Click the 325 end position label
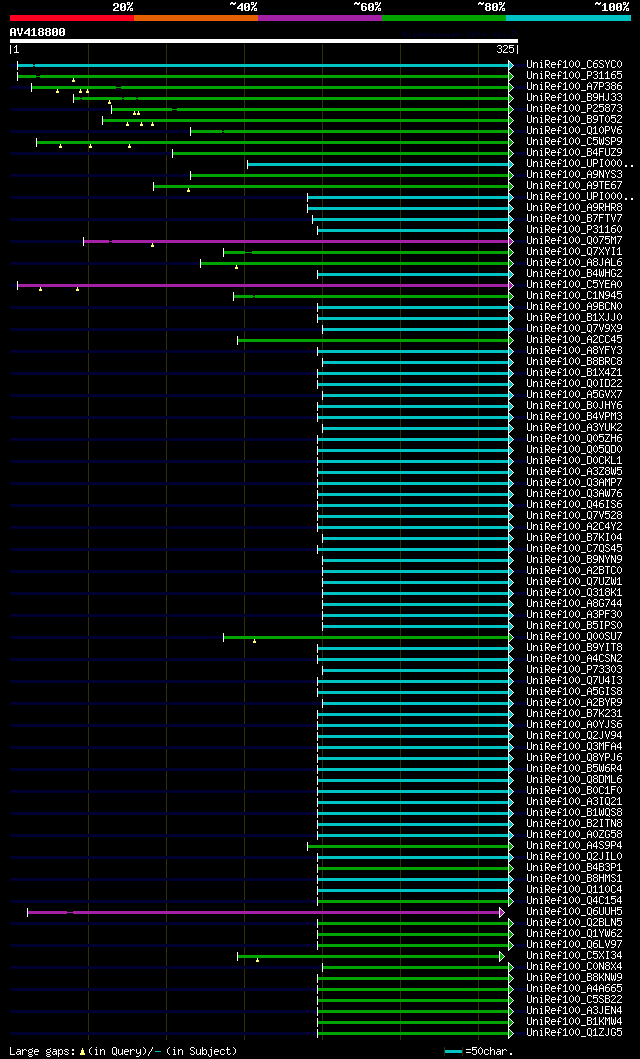This screenshot has height=1059, width=640. [x=505, y=49]
